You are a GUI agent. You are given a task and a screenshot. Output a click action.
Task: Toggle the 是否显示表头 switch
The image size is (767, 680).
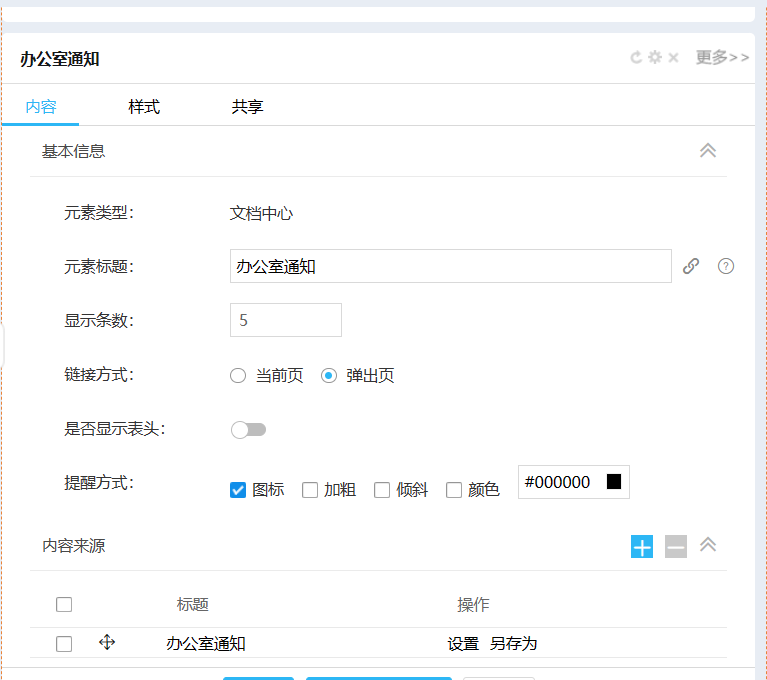[248, 430]
